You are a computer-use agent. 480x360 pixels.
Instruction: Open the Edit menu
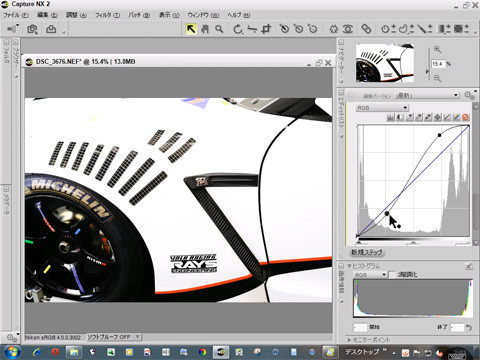click(47, 15)
